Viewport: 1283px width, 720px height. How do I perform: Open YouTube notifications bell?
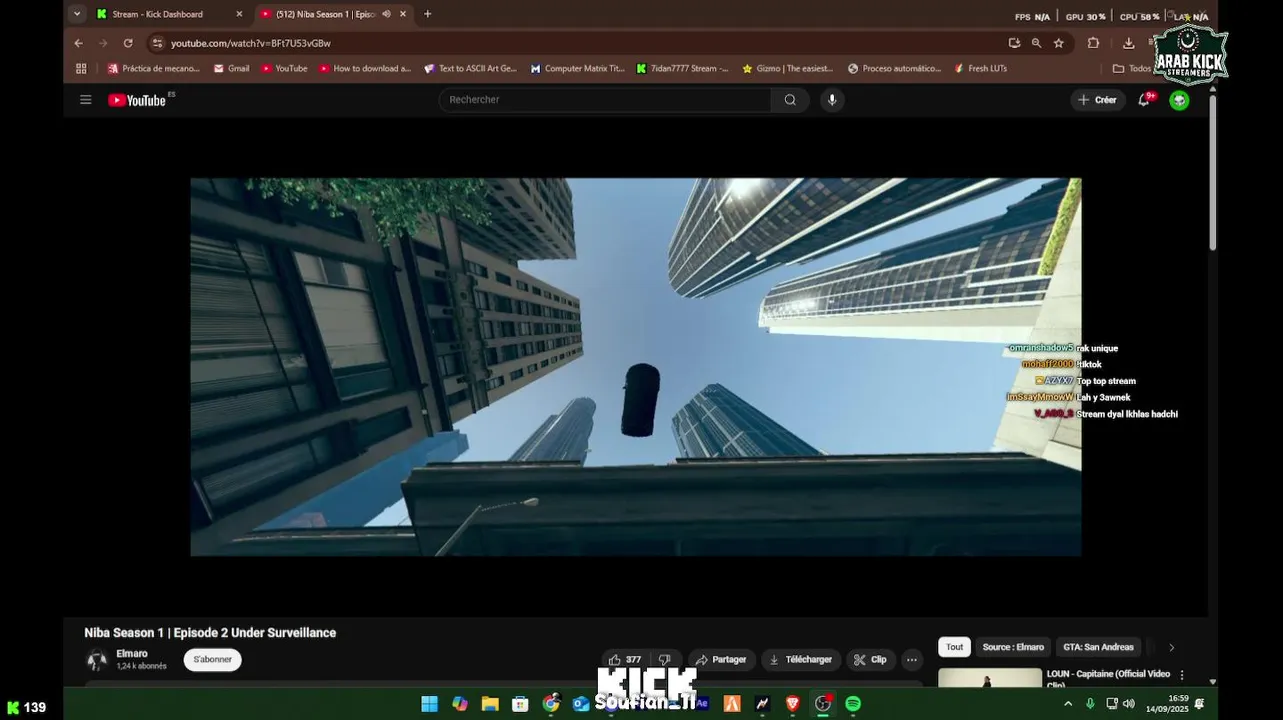[x=1144, y=100]
